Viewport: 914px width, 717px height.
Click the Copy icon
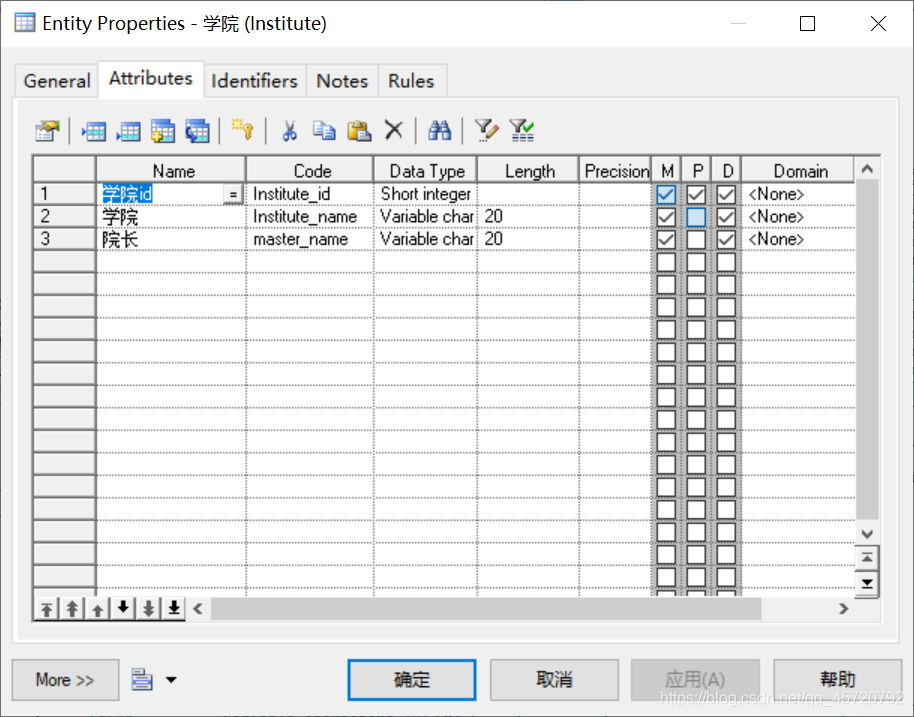[324, 131]
